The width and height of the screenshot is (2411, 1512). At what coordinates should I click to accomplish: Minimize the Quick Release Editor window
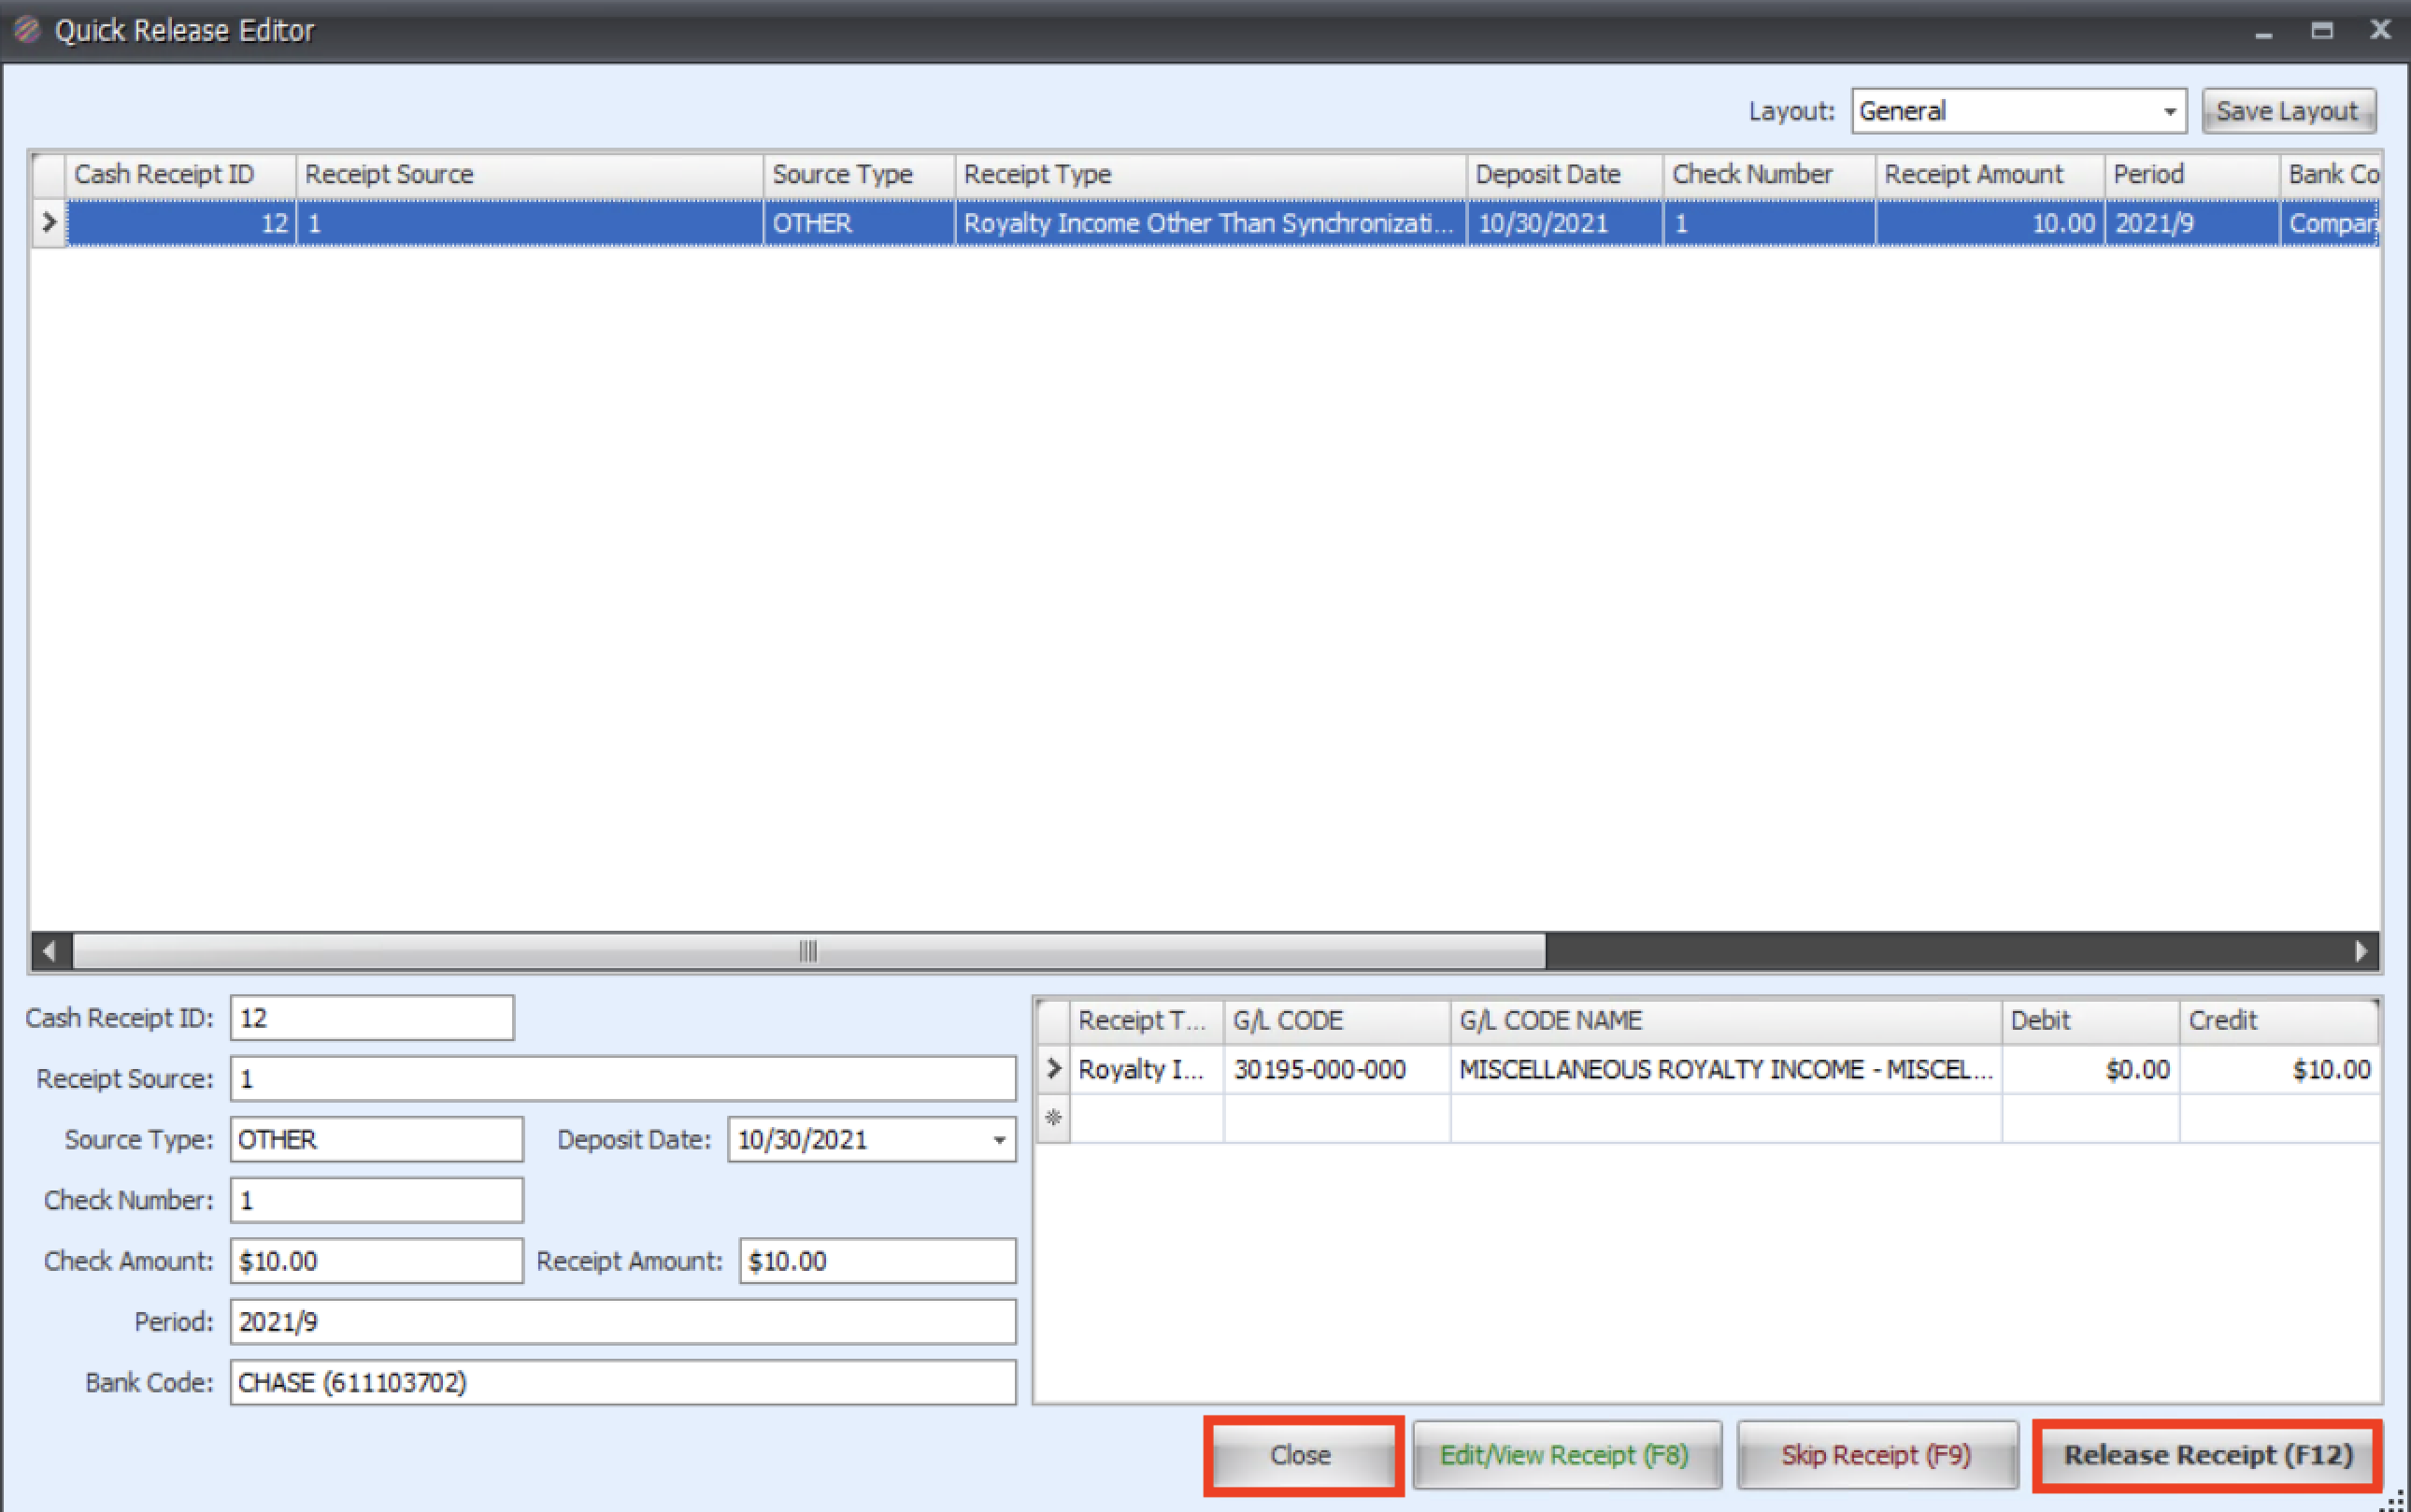2264,32
